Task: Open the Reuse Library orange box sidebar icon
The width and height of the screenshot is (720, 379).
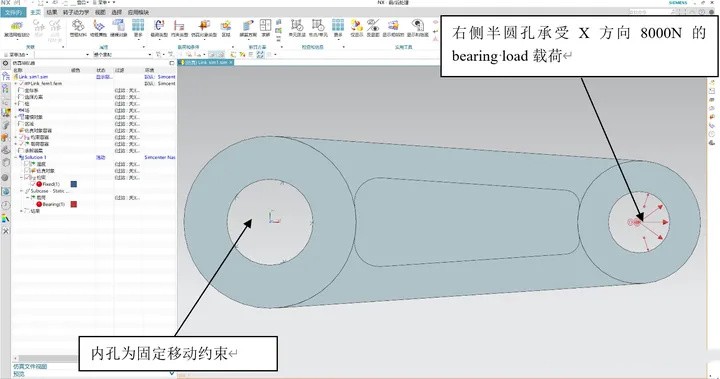Action: point(6,137)
